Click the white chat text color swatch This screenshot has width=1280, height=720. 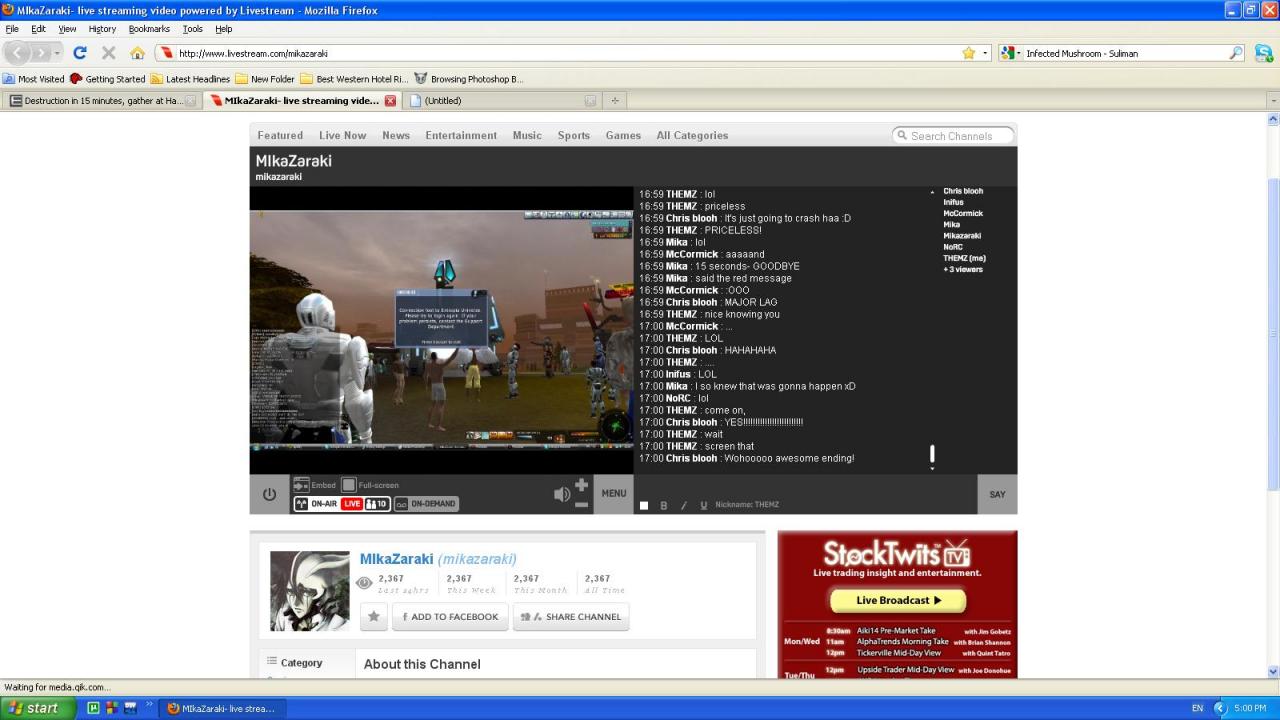pyautogui.click(x=644, y=506)
